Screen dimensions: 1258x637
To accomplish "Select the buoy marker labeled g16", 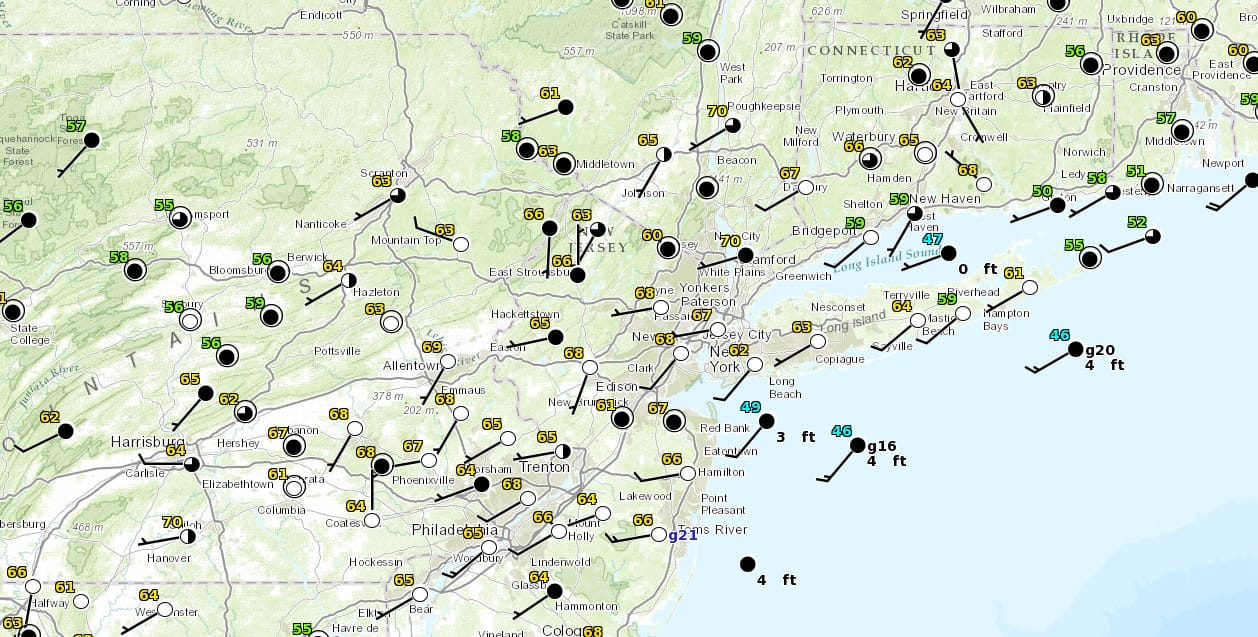I will [857, 445].
